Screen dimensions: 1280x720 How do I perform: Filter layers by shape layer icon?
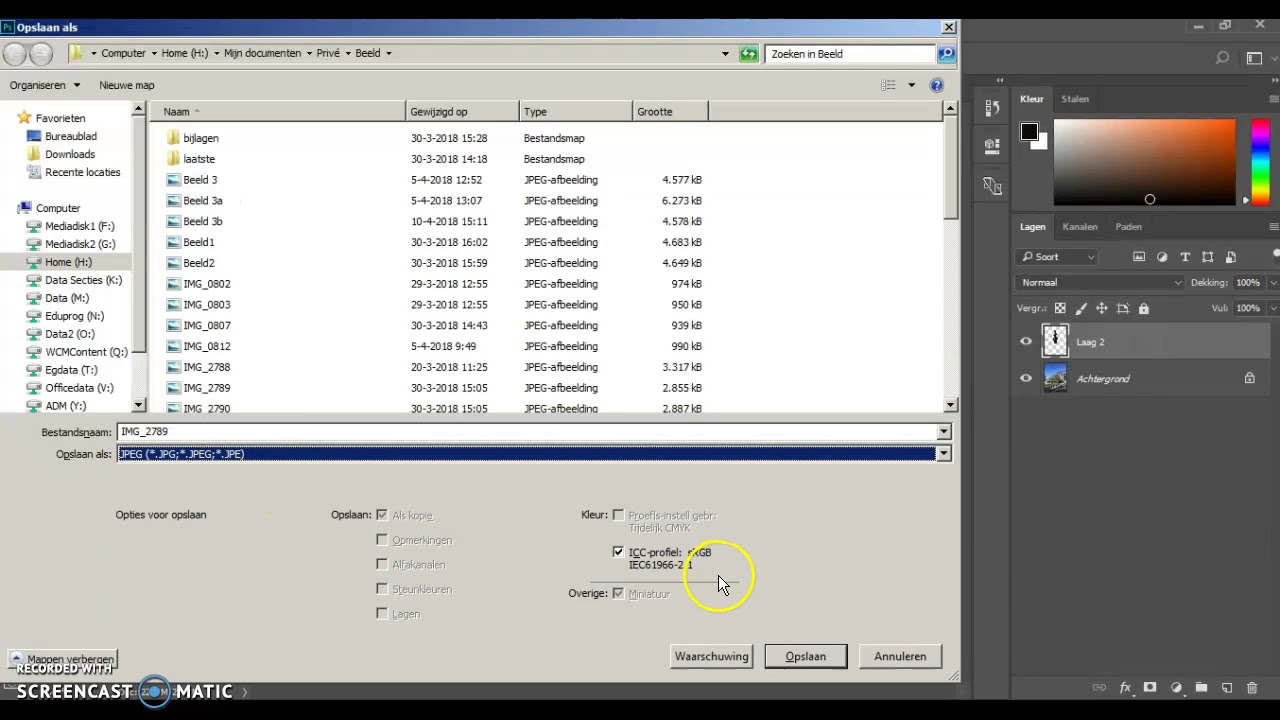coord(1208,257)
